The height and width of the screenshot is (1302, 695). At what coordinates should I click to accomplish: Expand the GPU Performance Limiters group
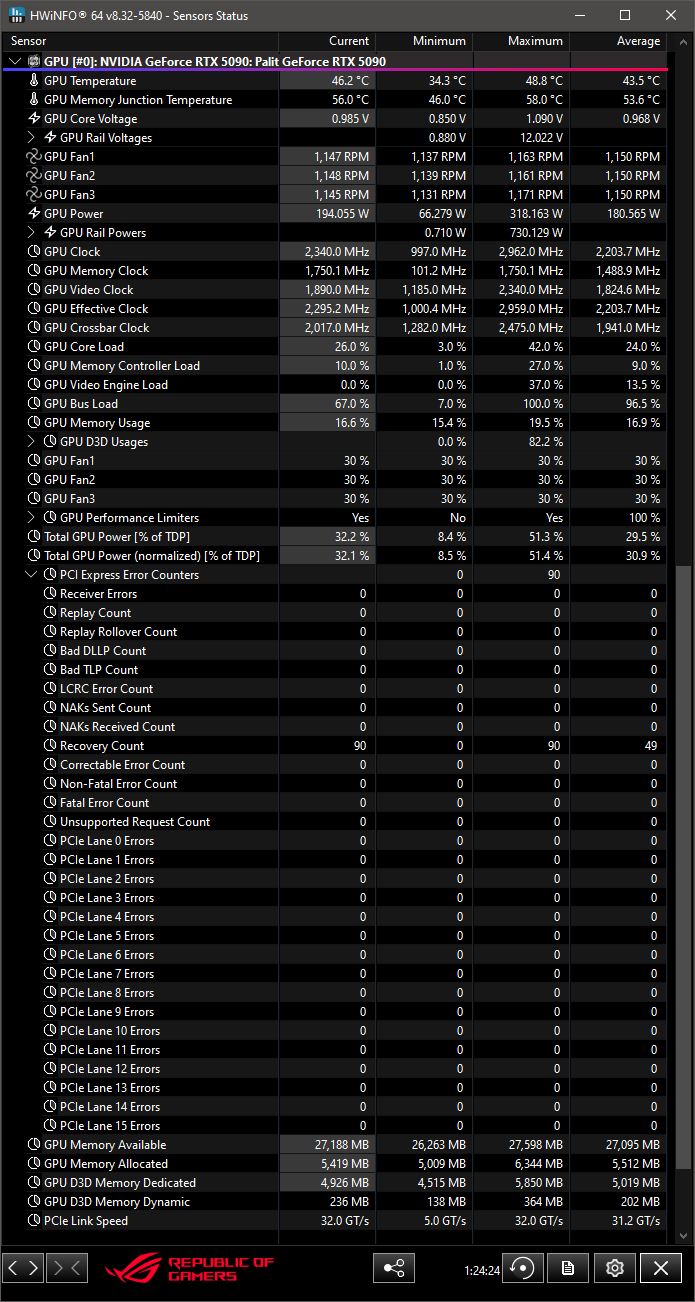31,518
